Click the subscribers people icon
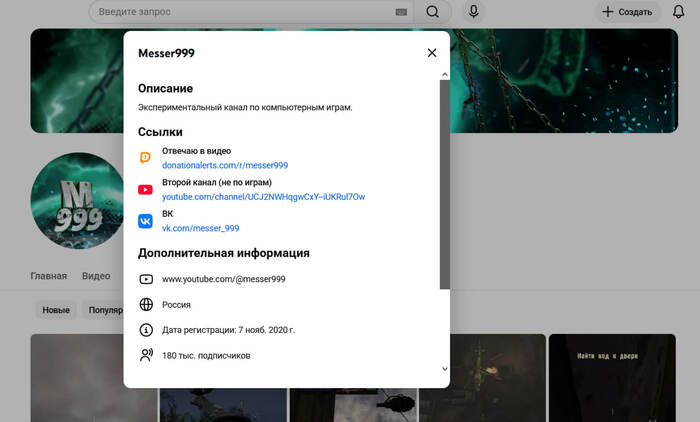Viewport: 700px width, 422px height. click(146, 355)
